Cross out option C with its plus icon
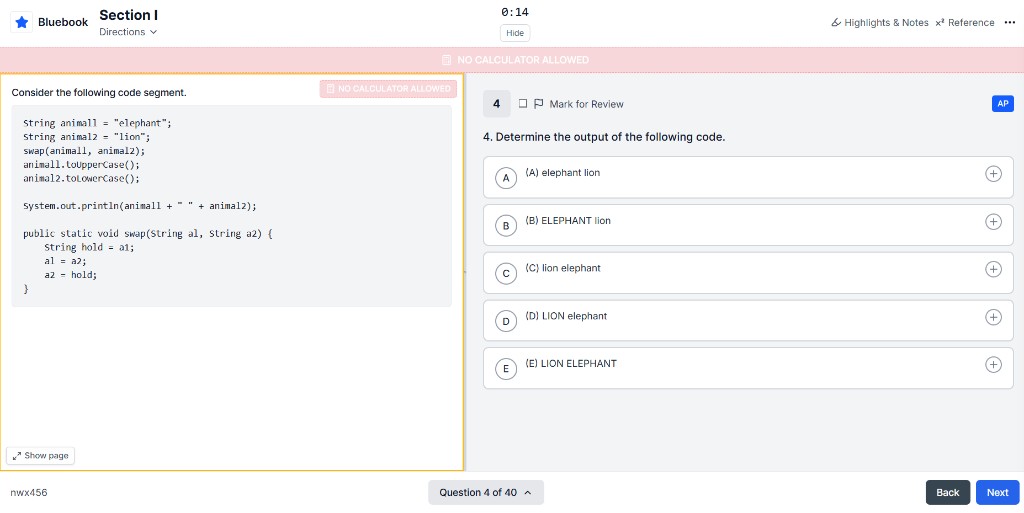 pyautogui.click(x=993, y=269)
